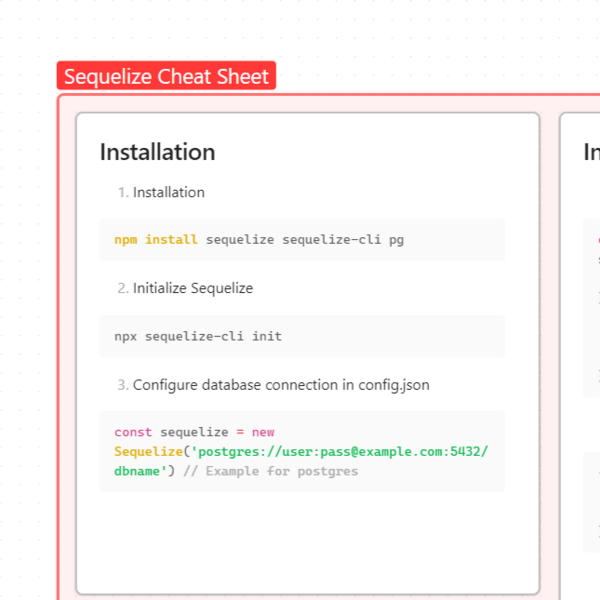Click the first list item "Installation"
This screenshot has height=600, width=600.
coord(168,192)
